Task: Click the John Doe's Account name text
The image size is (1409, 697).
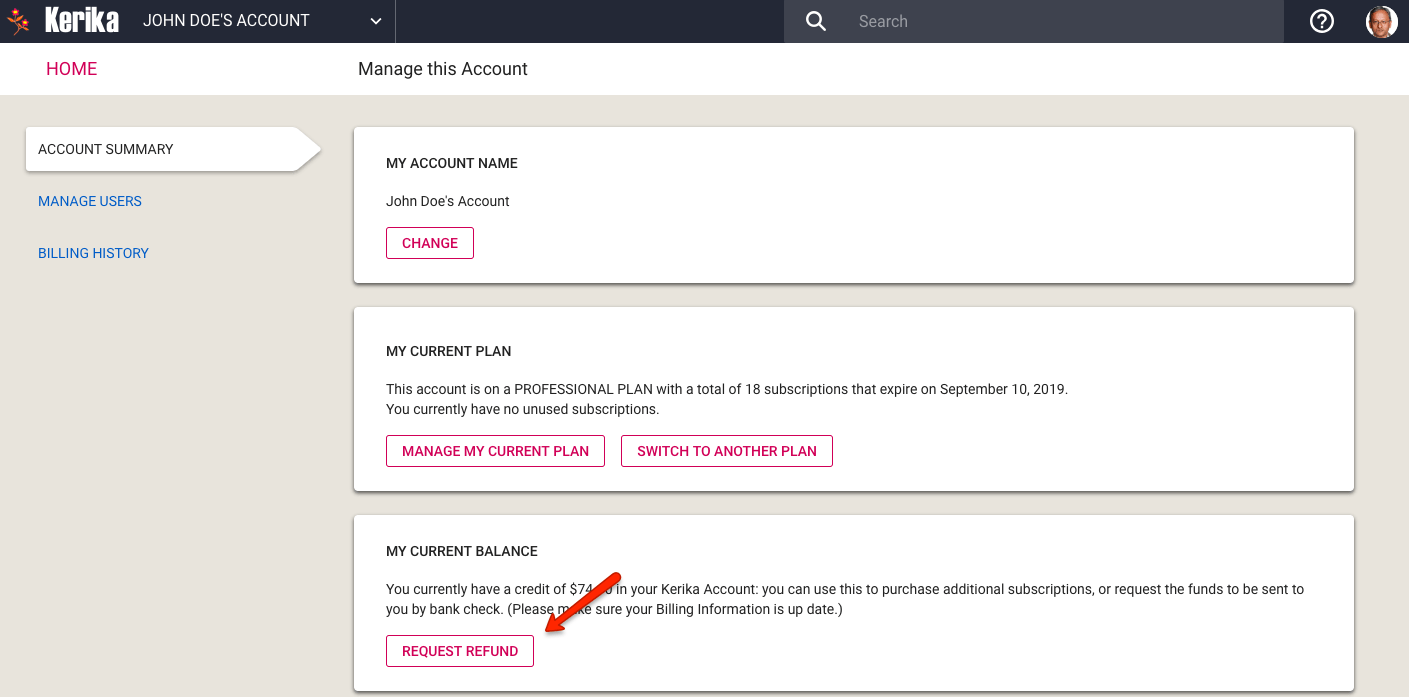Action: tap(447, 201)
